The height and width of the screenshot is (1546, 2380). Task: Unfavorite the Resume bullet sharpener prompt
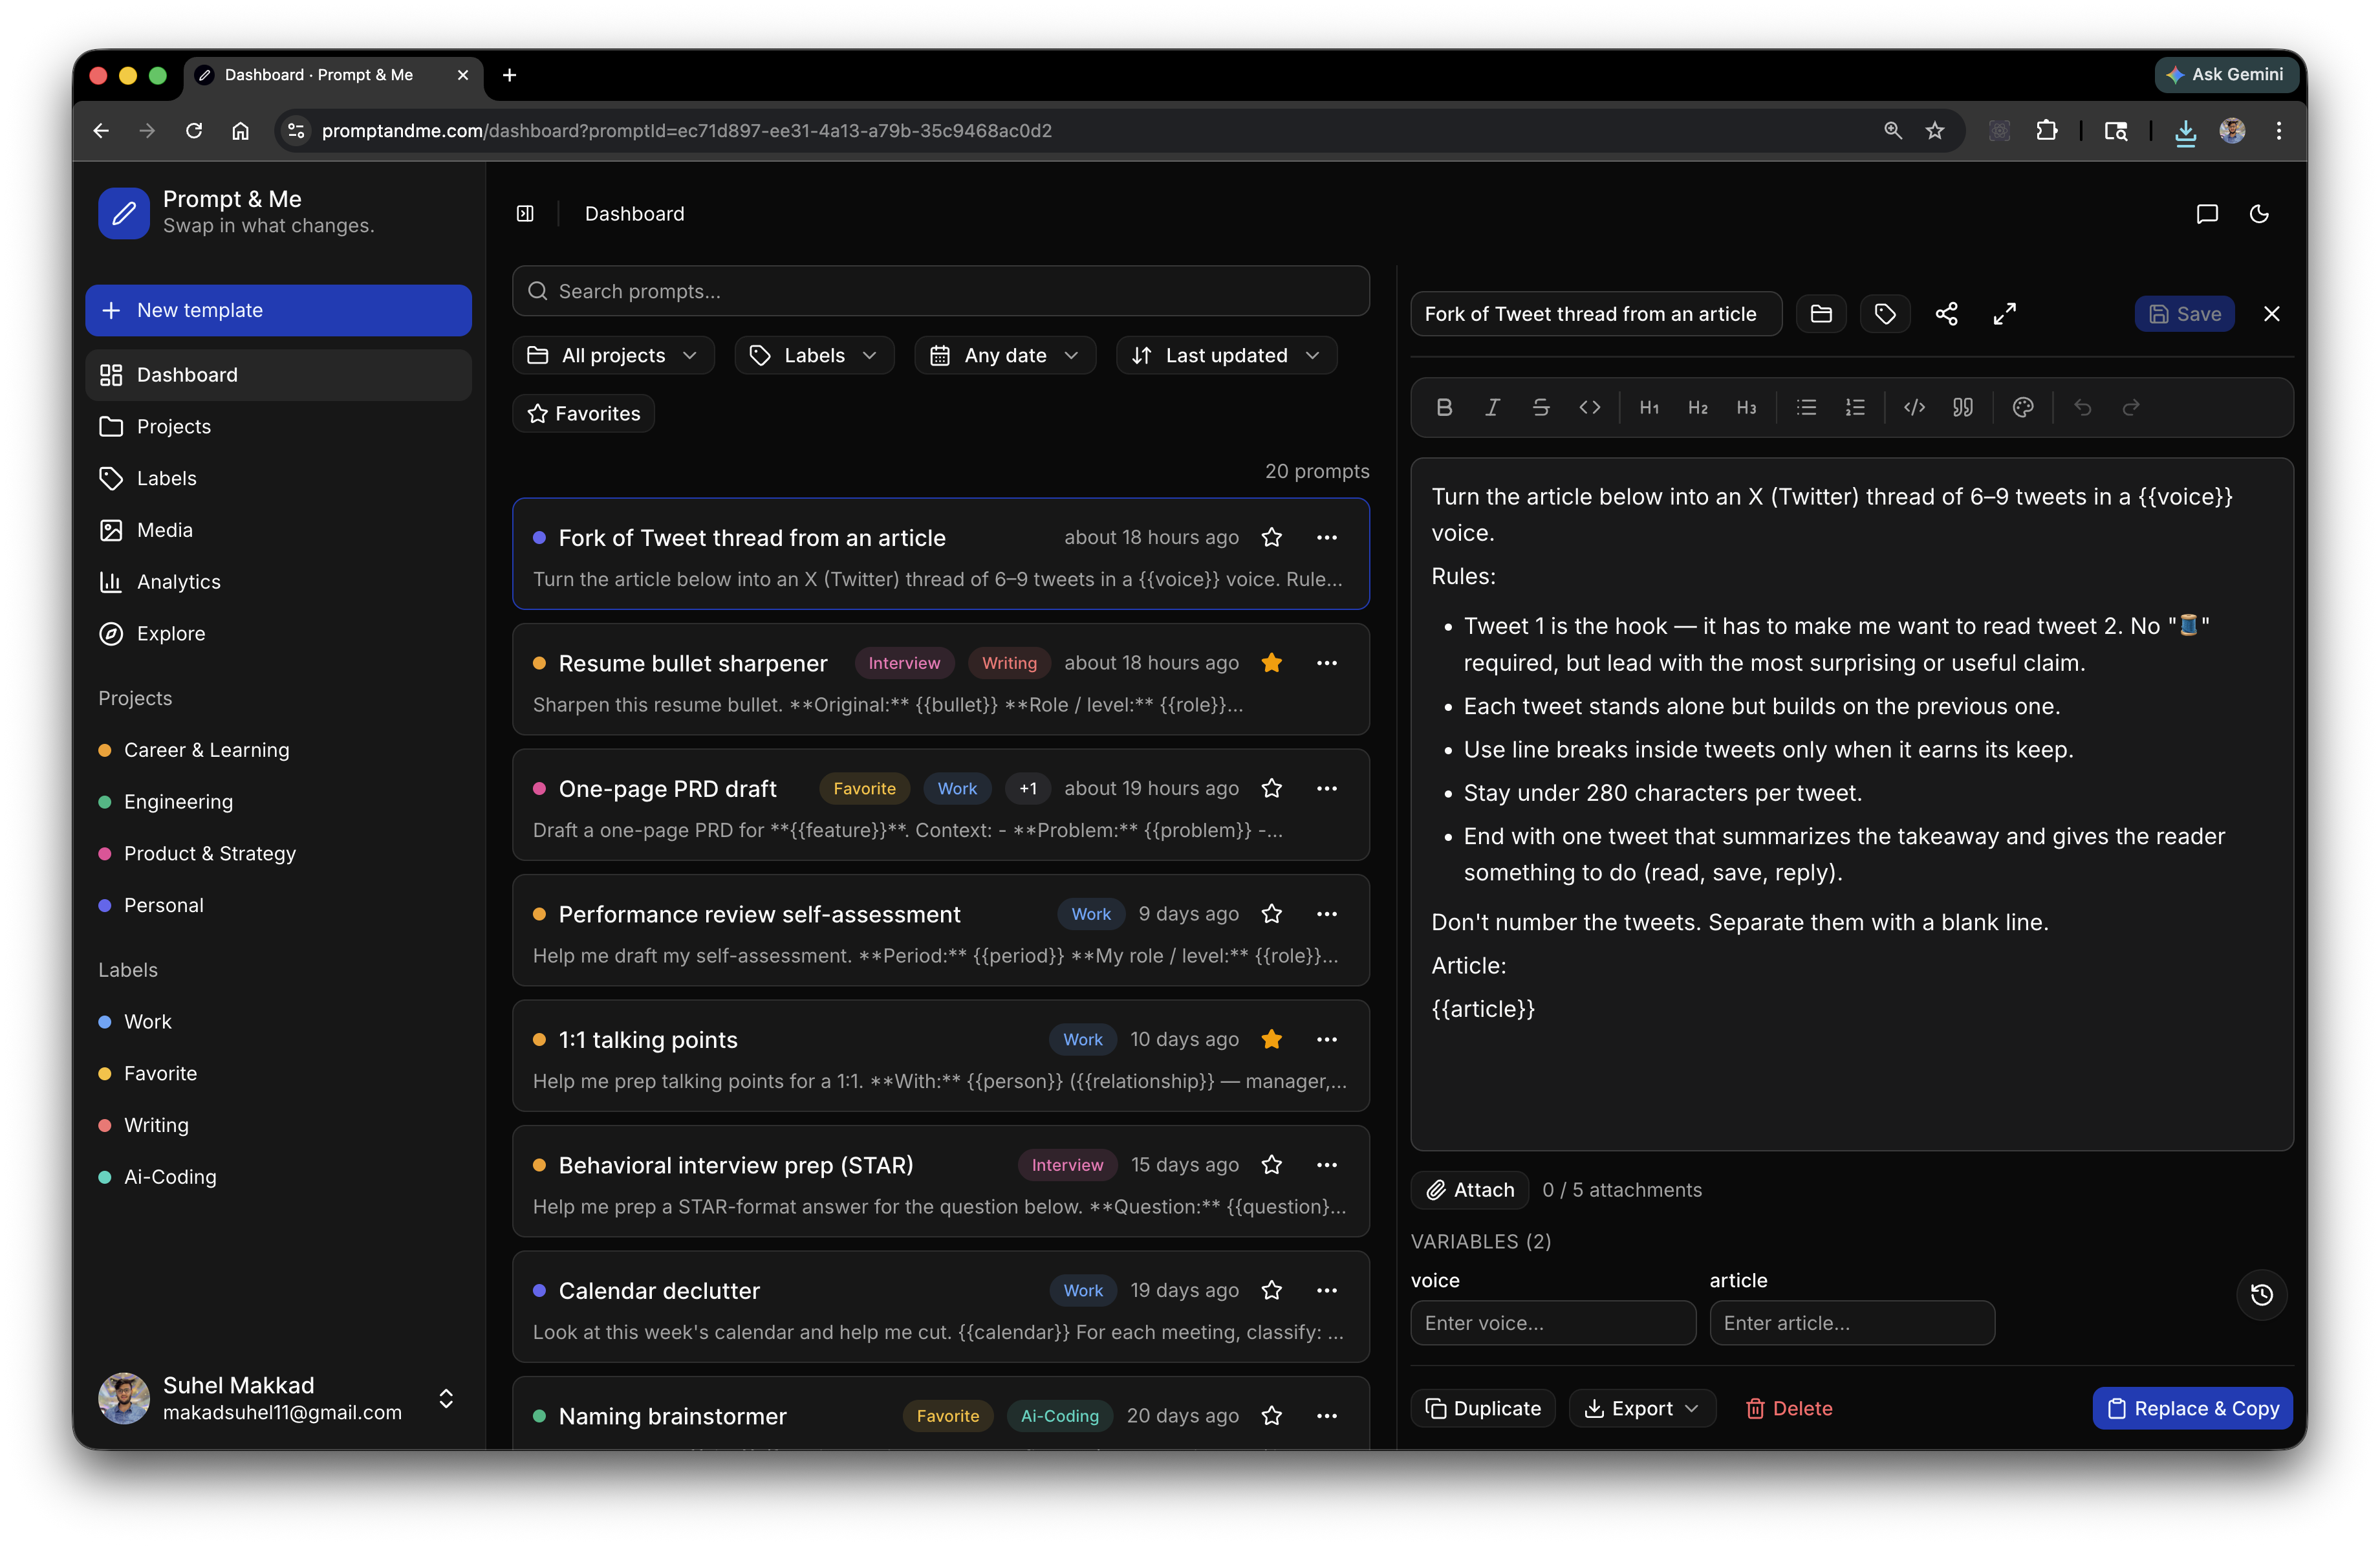tap(1272, 663)
